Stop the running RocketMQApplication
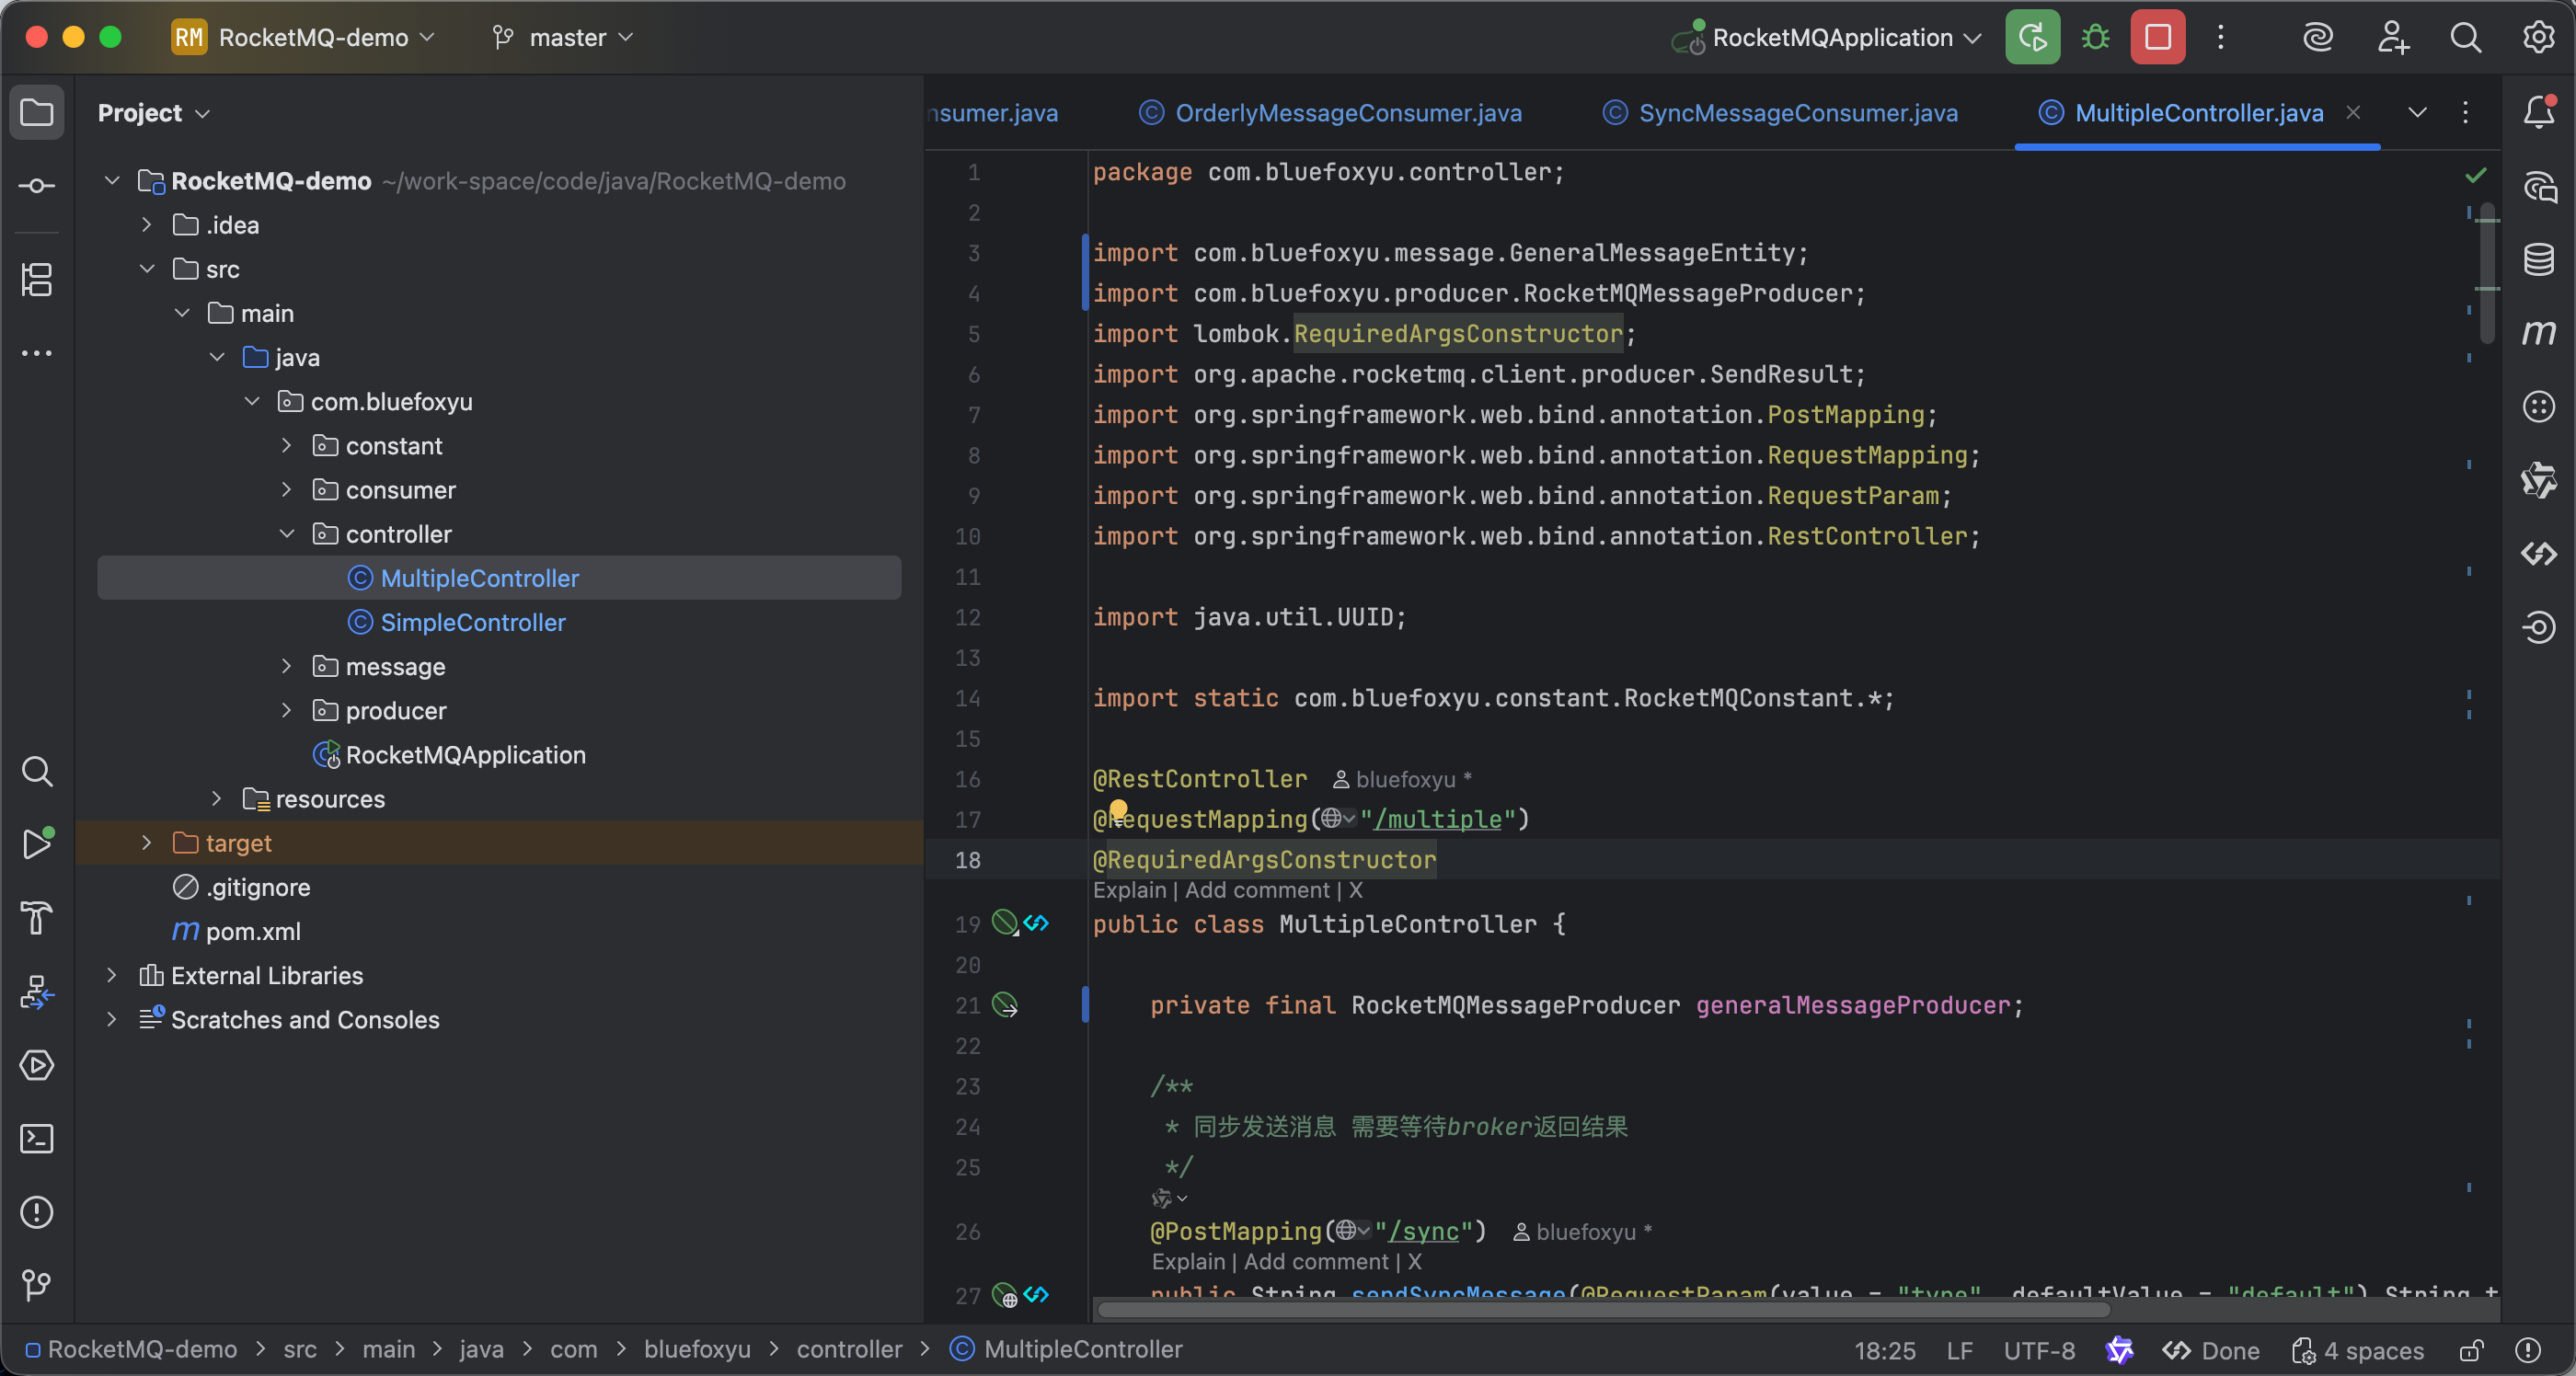This screenshot has width=2576, height=1376. (x=2157, y=38)
